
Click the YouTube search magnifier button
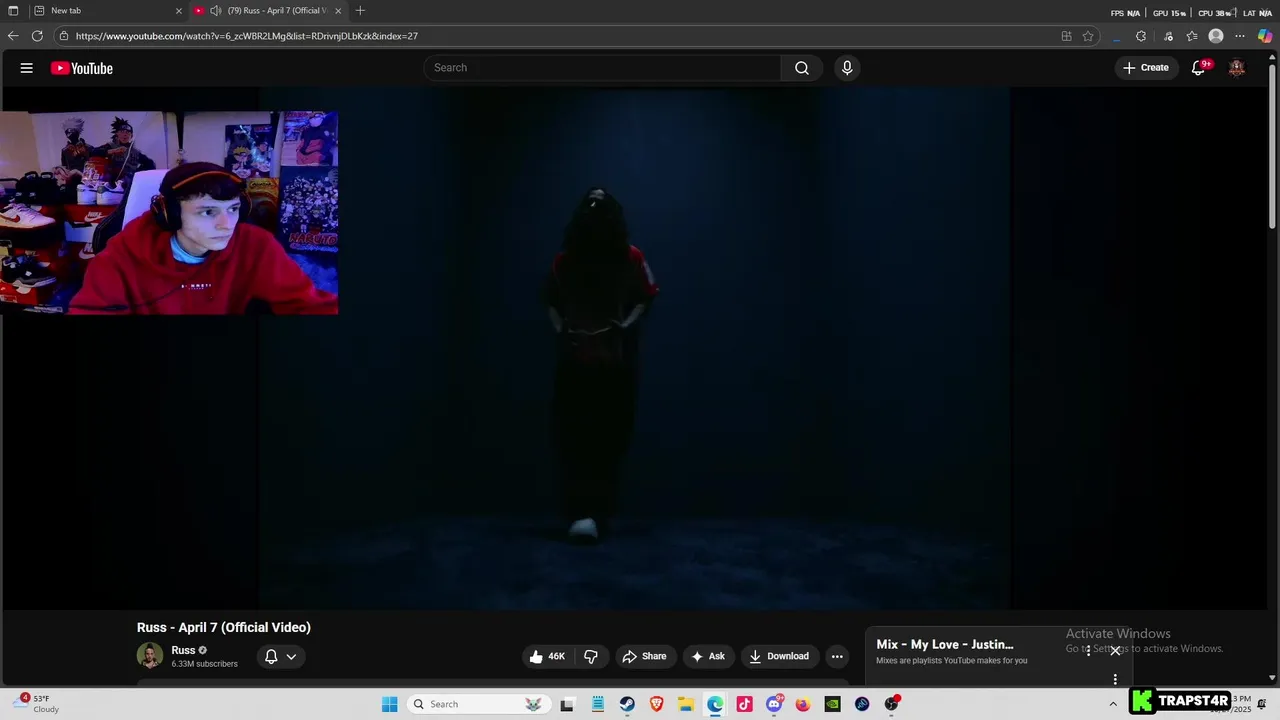coord(802,68)
